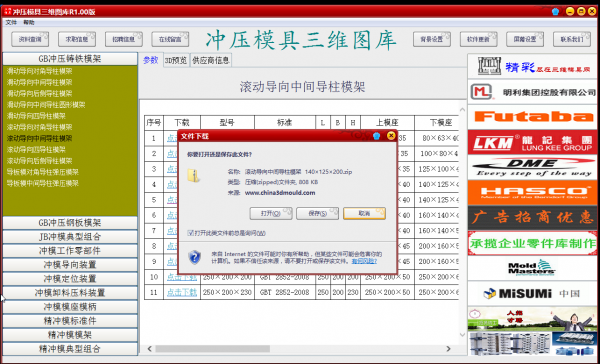This screenshot has width=600, height=364.
Task: Click the zipped folder icon in download dialog
Action: pyautogui.click(x=193, y=175)
